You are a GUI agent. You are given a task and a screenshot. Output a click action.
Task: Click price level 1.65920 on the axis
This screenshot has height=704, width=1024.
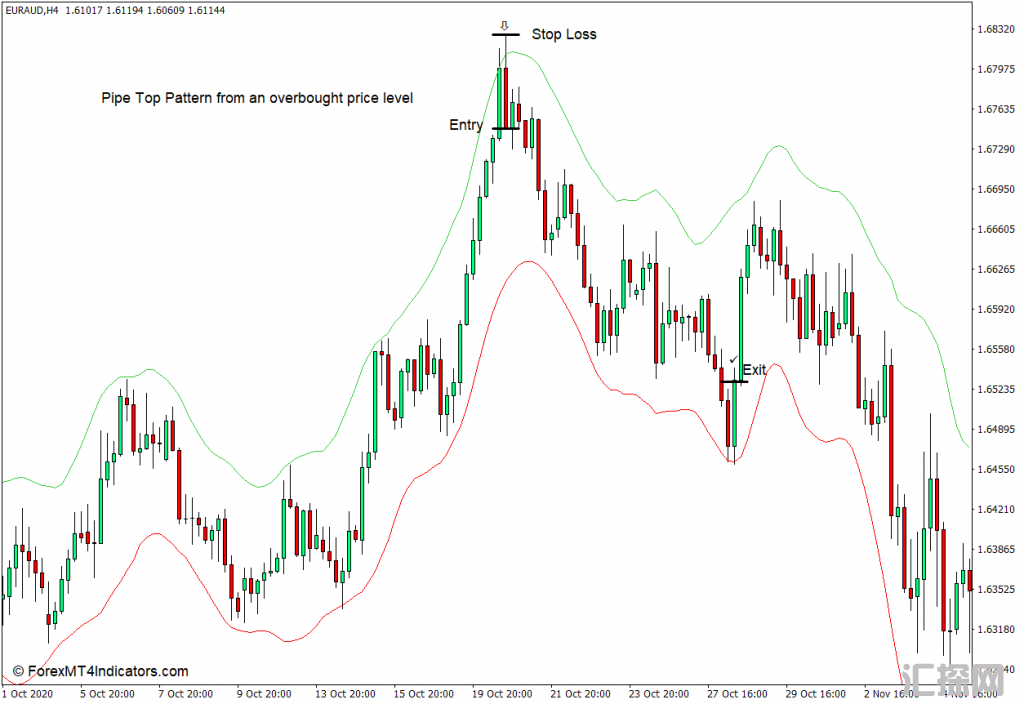tap(996, 309)
